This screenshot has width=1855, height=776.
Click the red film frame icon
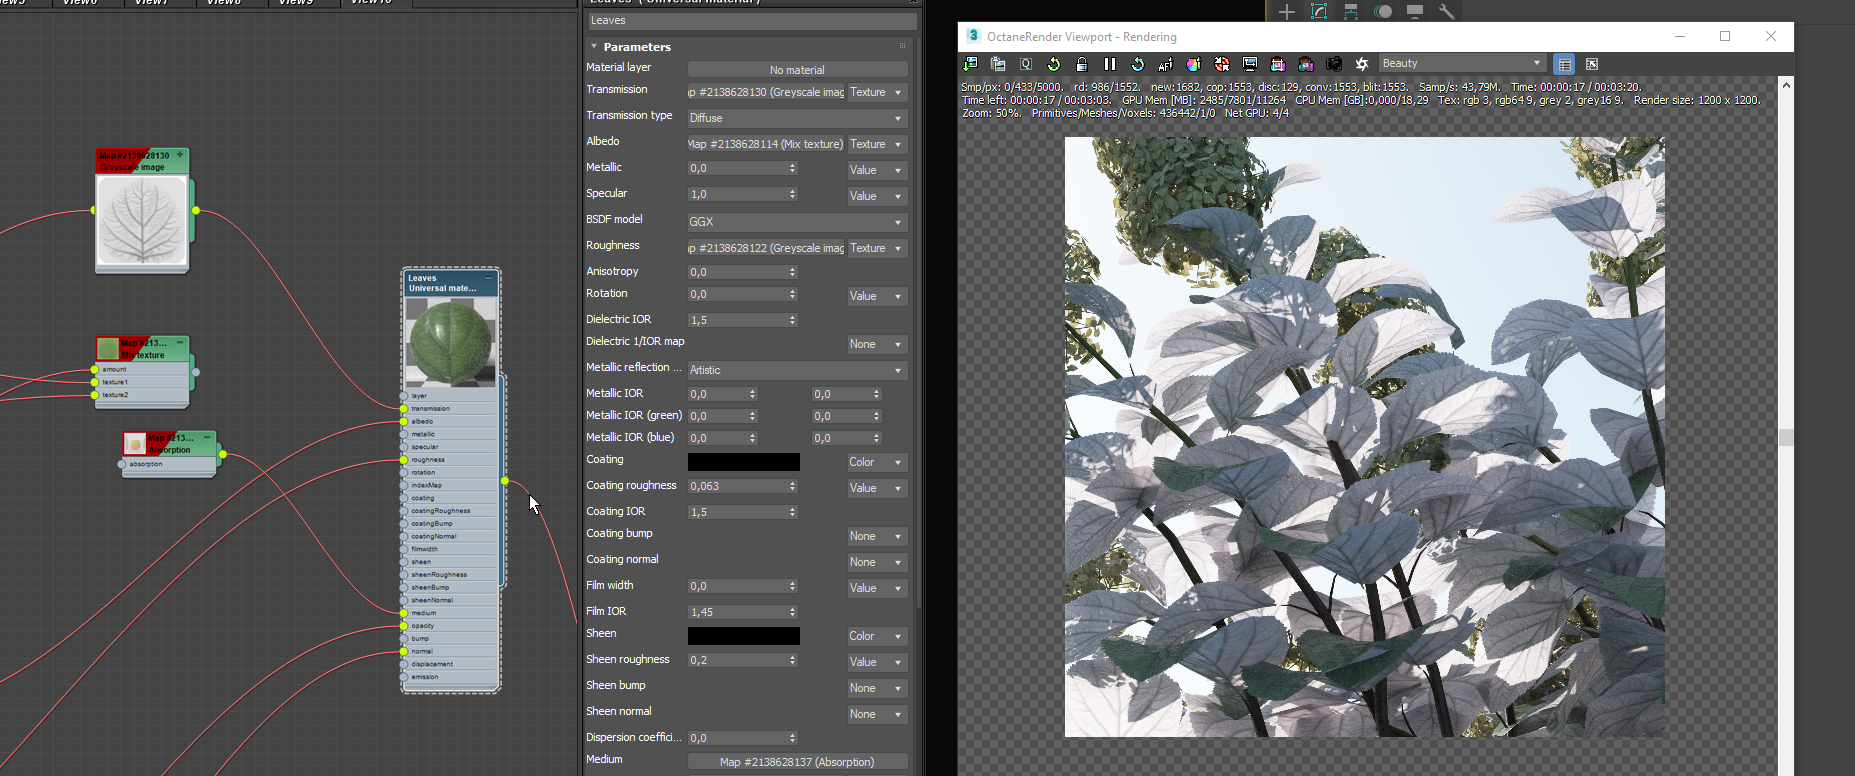pyautogui.click(x=1306, y=64)
